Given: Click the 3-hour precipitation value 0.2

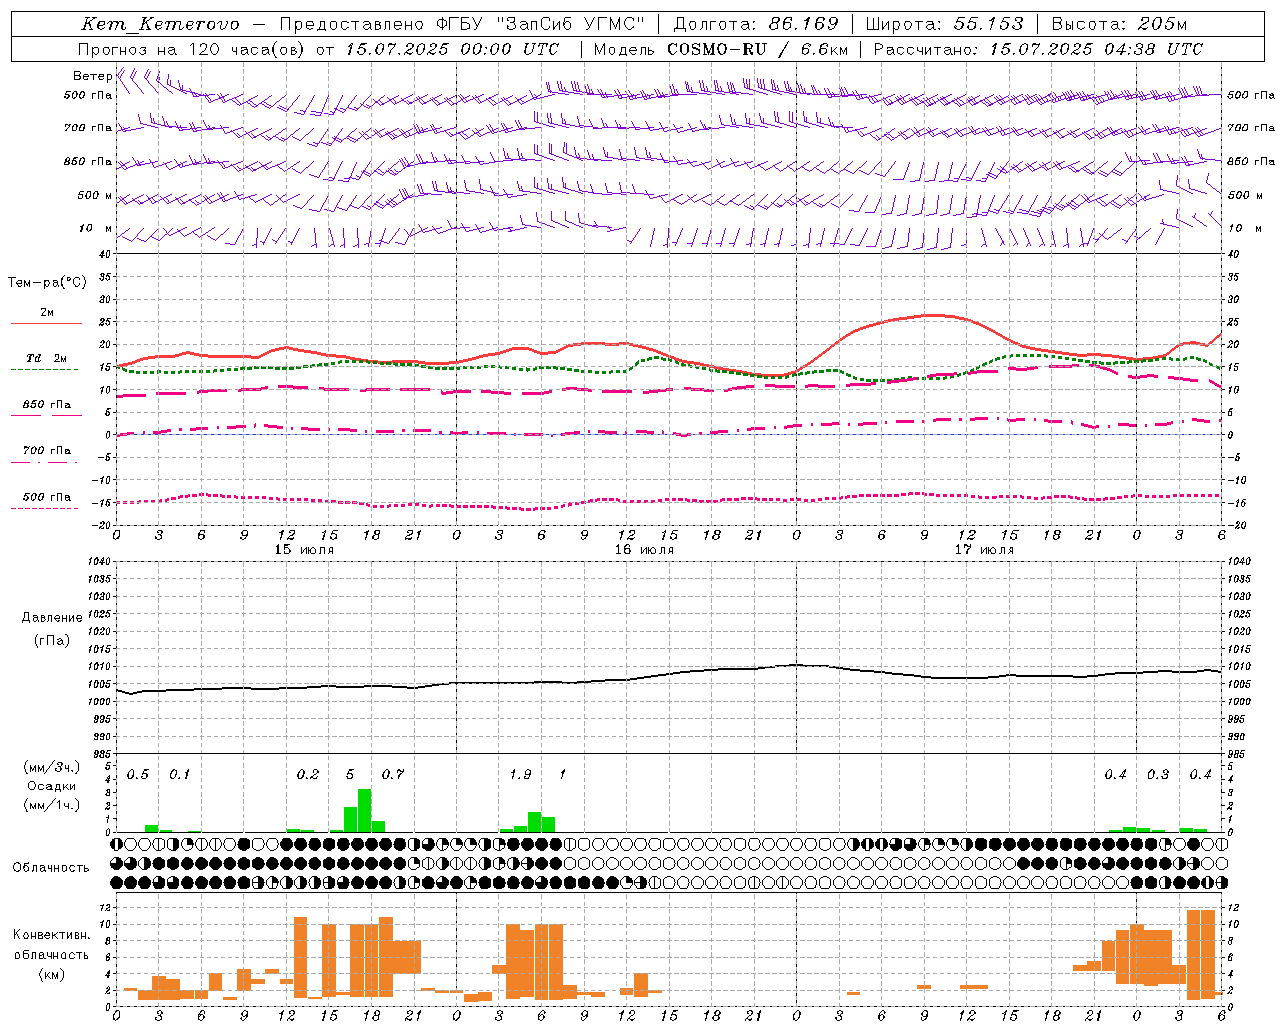Looking at the screenshot, I should [x=308, y=775].
